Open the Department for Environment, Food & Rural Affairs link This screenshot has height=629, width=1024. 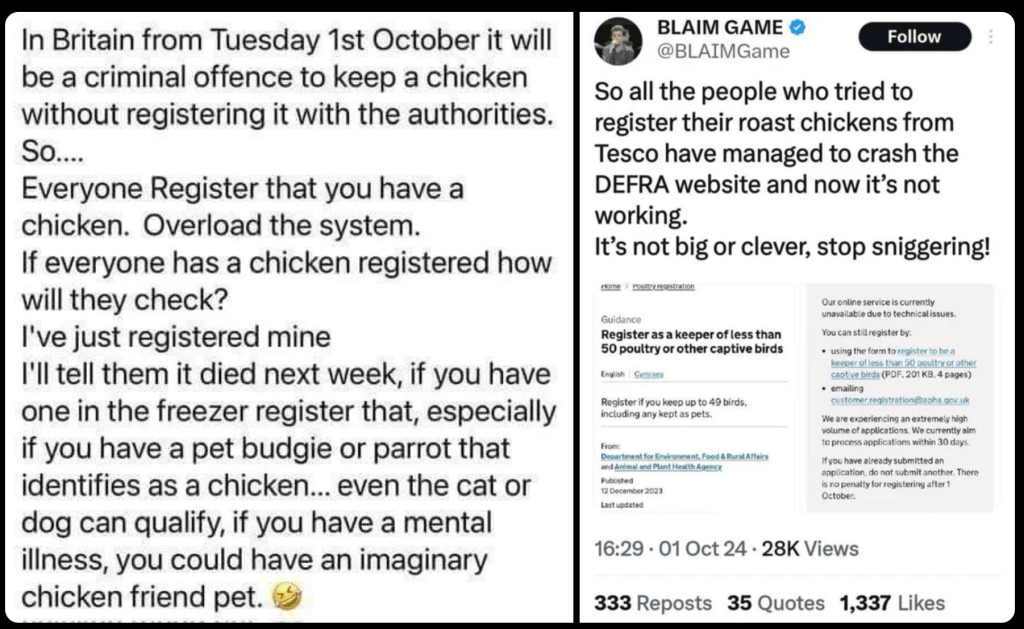(685, 456)
